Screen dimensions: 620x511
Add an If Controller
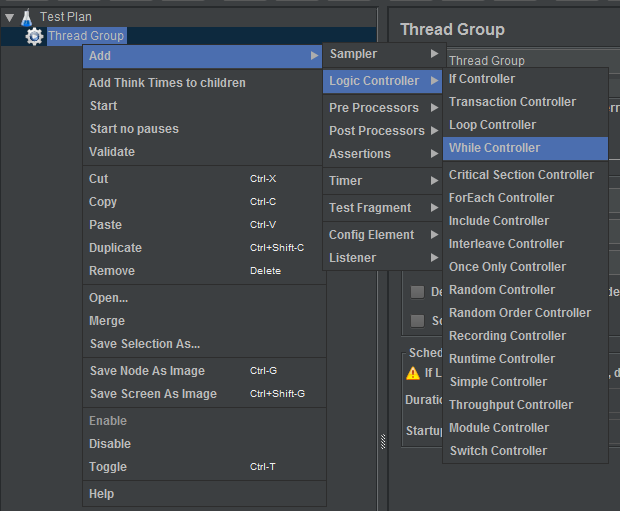tap(525, 79)
